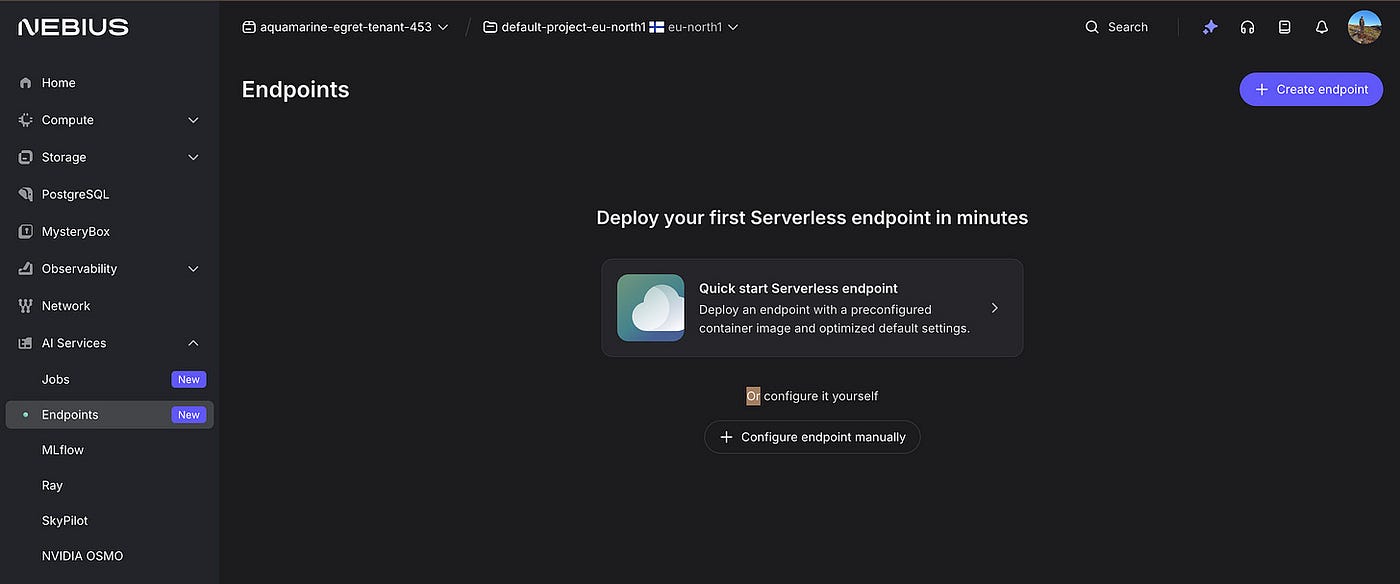Open support headset icon

coord(1247,27)
